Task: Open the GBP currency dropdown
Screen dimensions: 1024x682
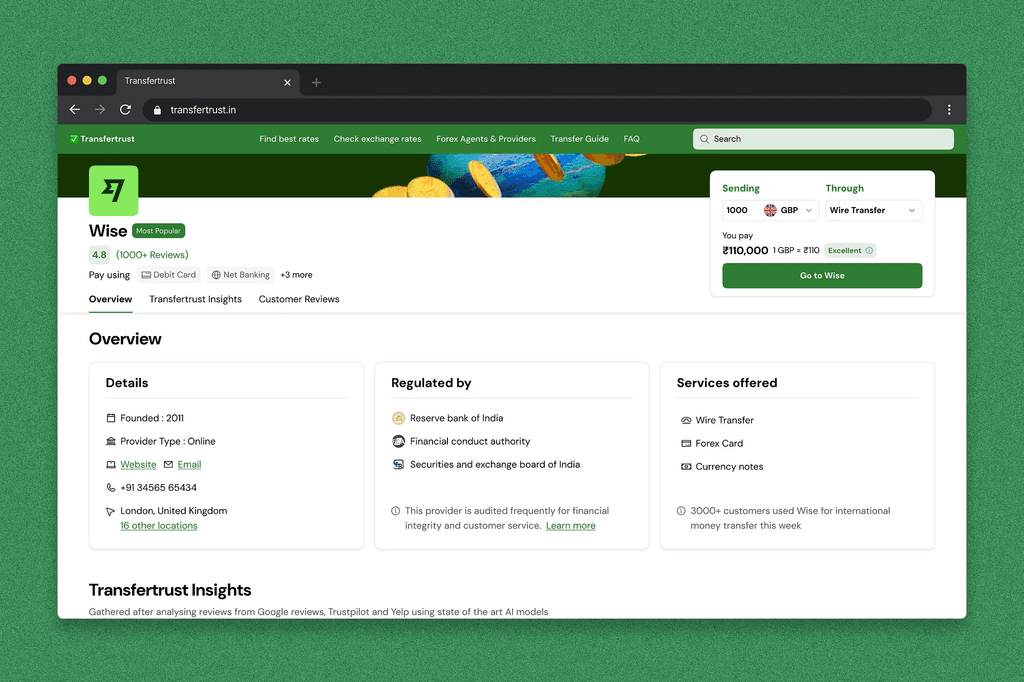Action: tap(790, 210)
